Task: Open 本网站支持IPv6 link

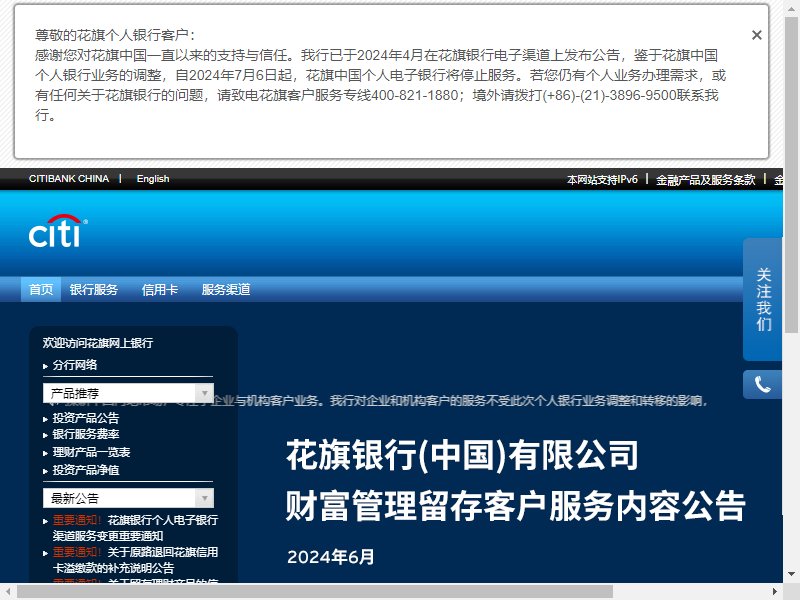Action: coord(602,180)
